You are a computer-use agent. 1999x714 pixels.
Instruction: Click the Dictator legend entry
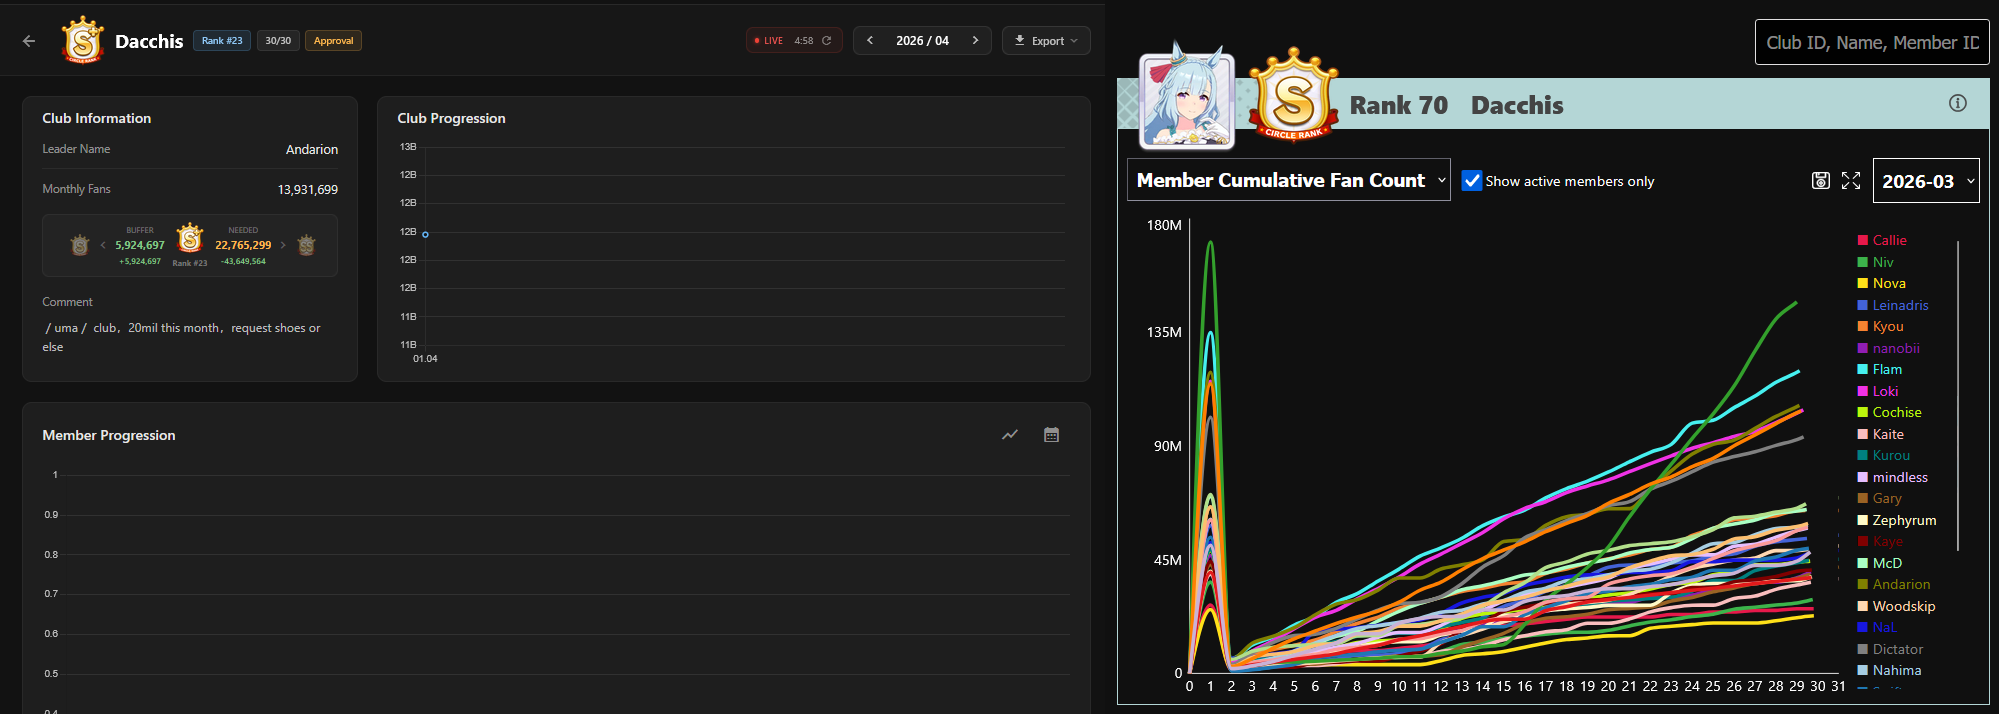[1890, 649]
